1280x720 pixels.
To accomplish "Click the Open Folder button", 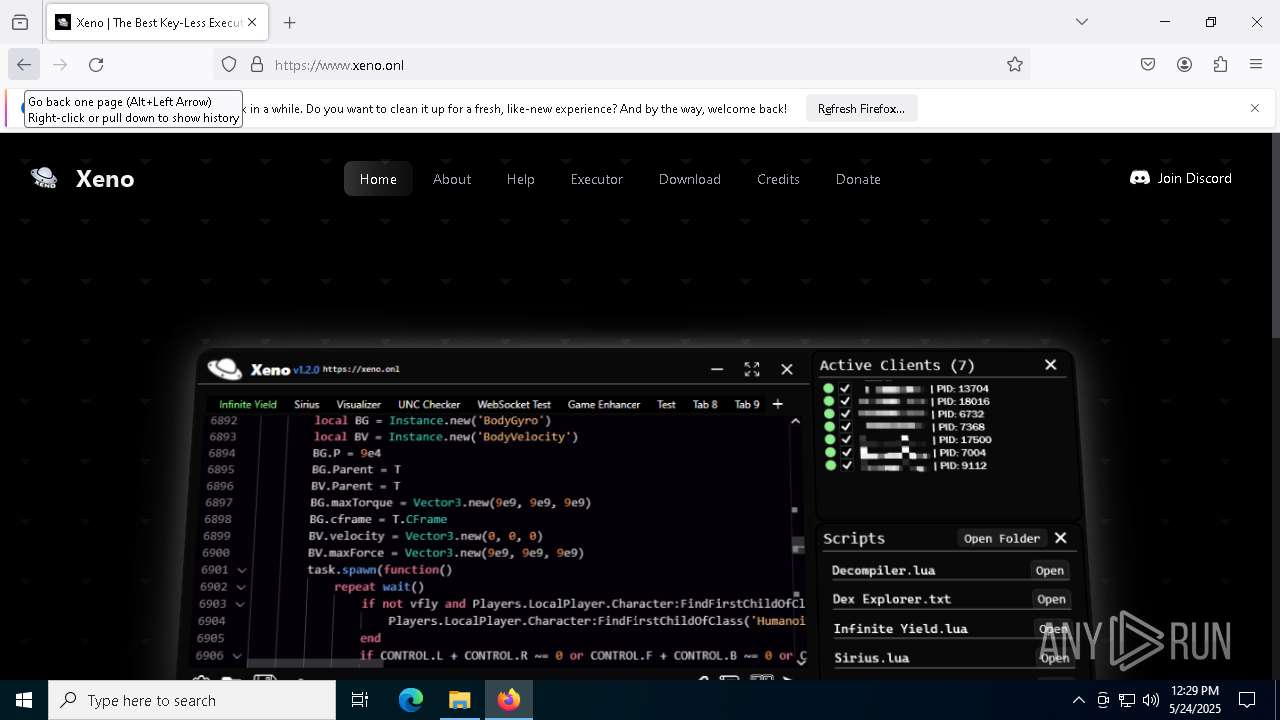I will [1002, 538].
